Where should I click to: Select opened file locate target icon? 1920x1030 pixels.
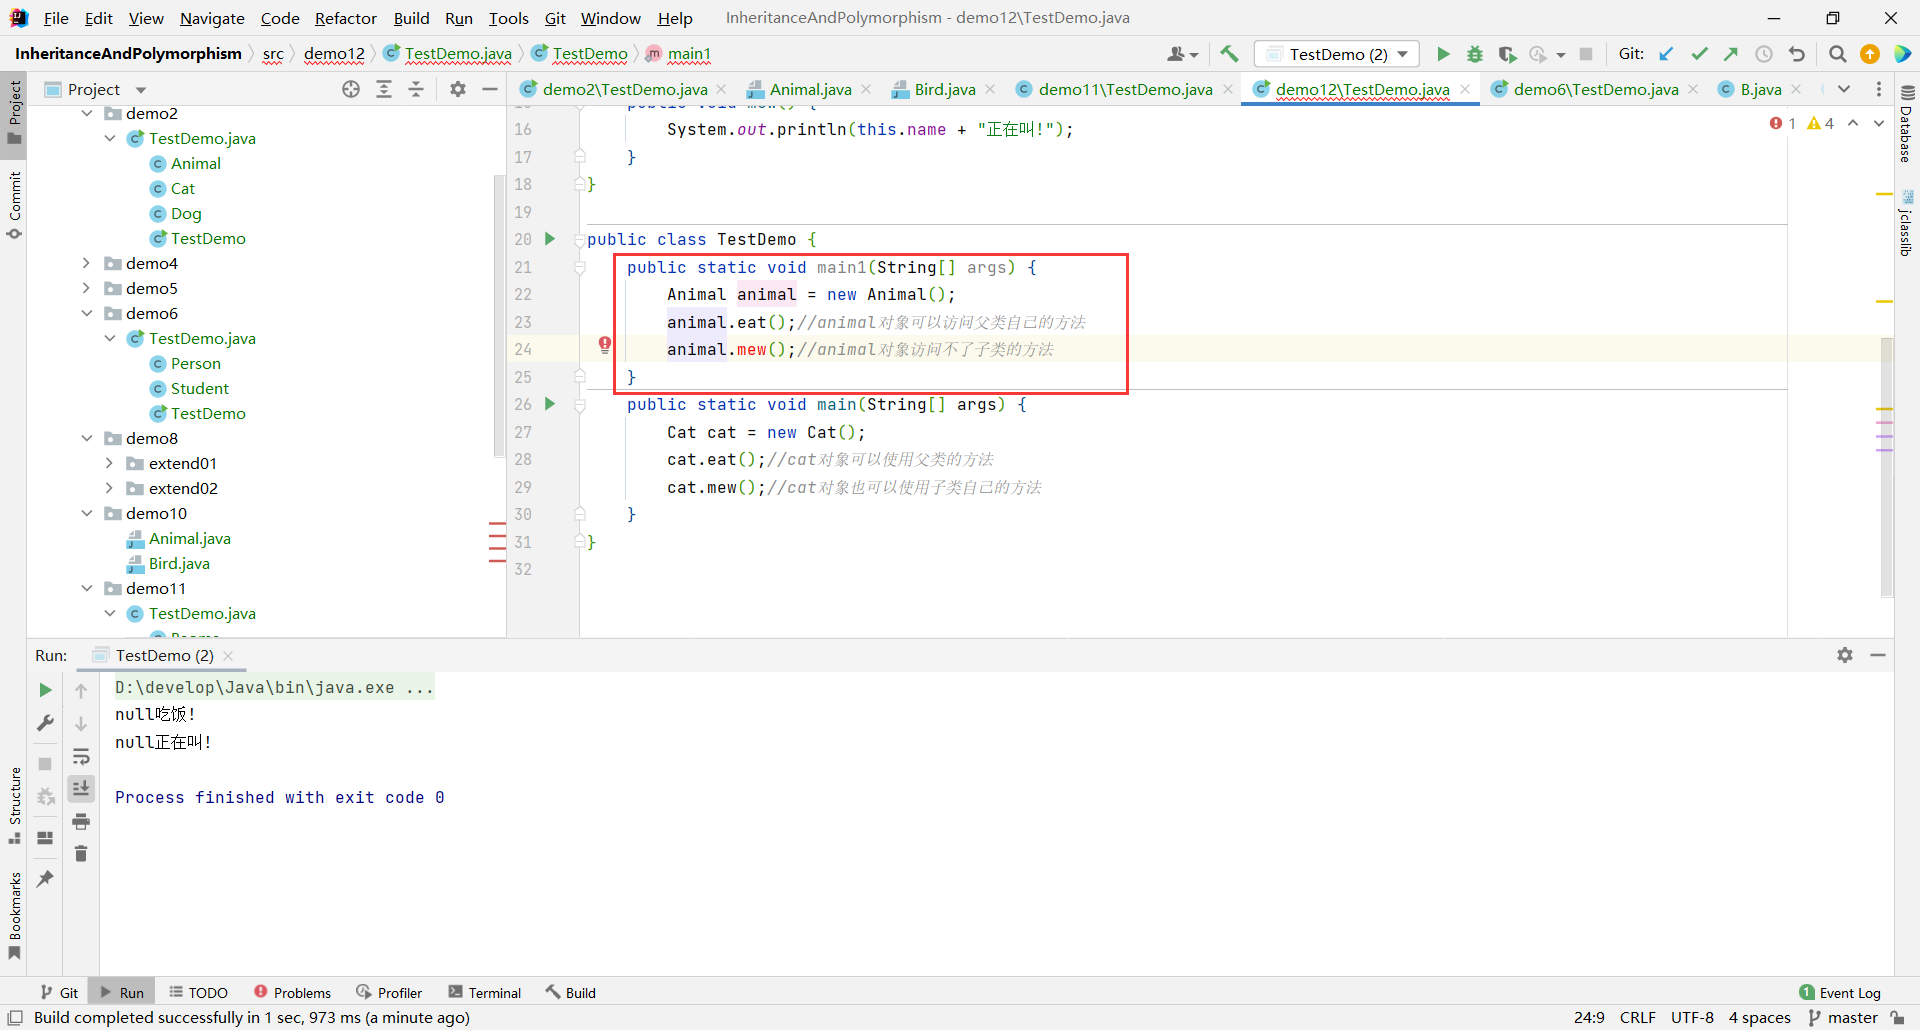point(351,89)
